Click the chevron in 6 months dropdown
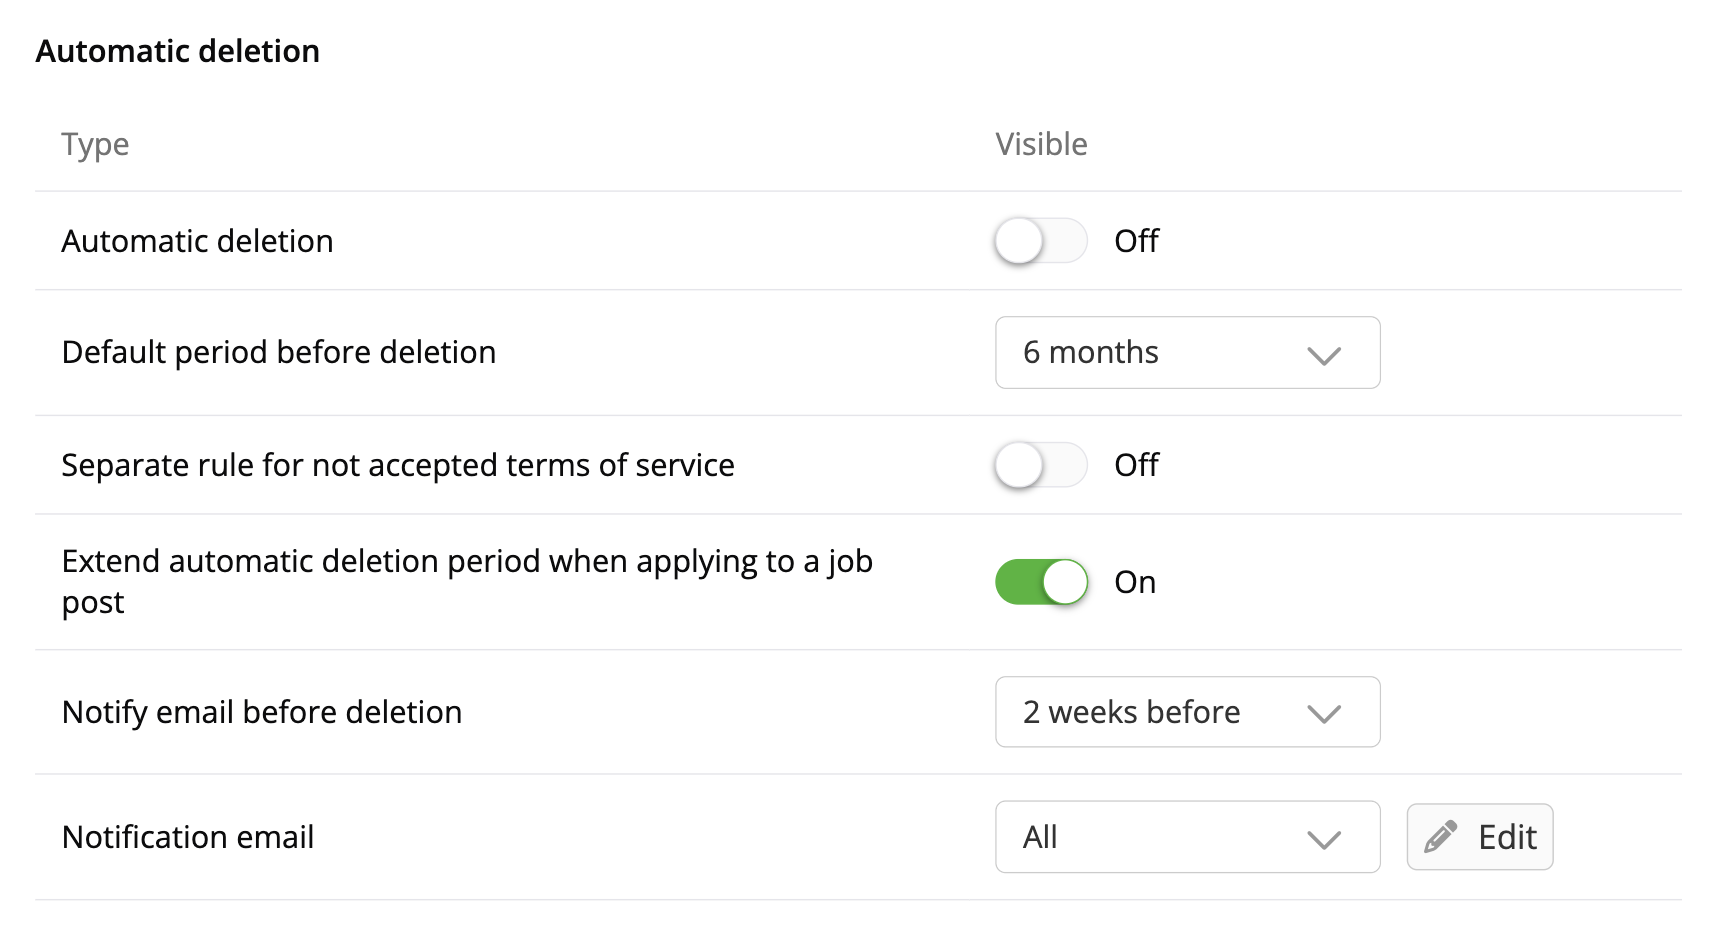Screen dimensions: 1710x930 click(x=1323, y=355)
